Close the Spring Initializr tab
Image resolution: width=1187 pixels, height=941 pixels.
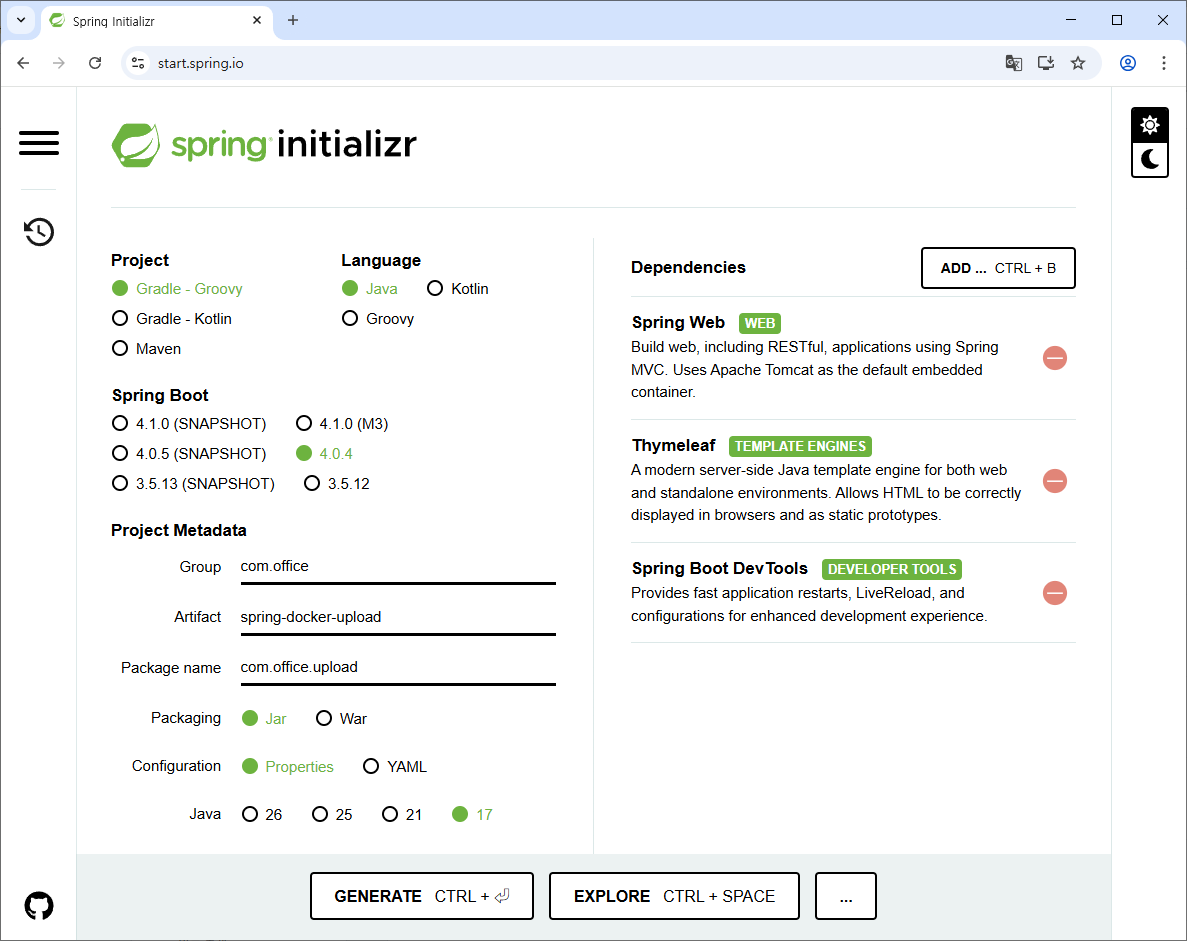(257, 20)
